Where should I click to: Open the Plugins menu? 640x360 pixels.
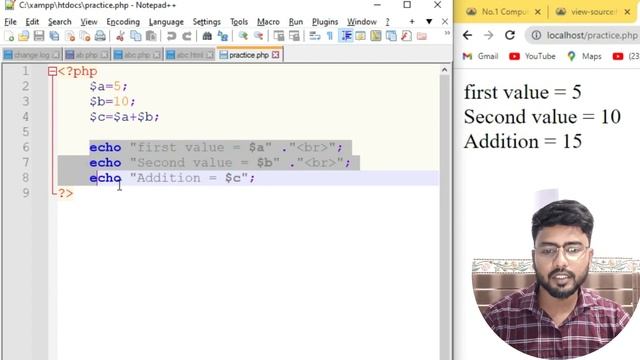[x=325, y=22]
